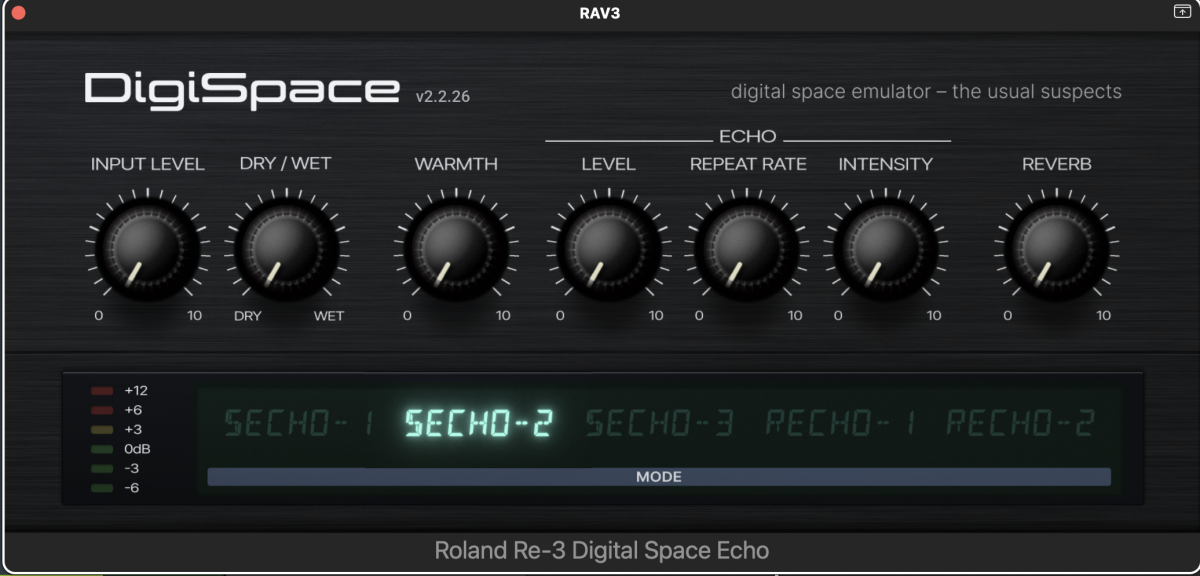This screenshot has width=1200, height=576.
Task: Click the +3 meter LED
Action: pos(102,430)
